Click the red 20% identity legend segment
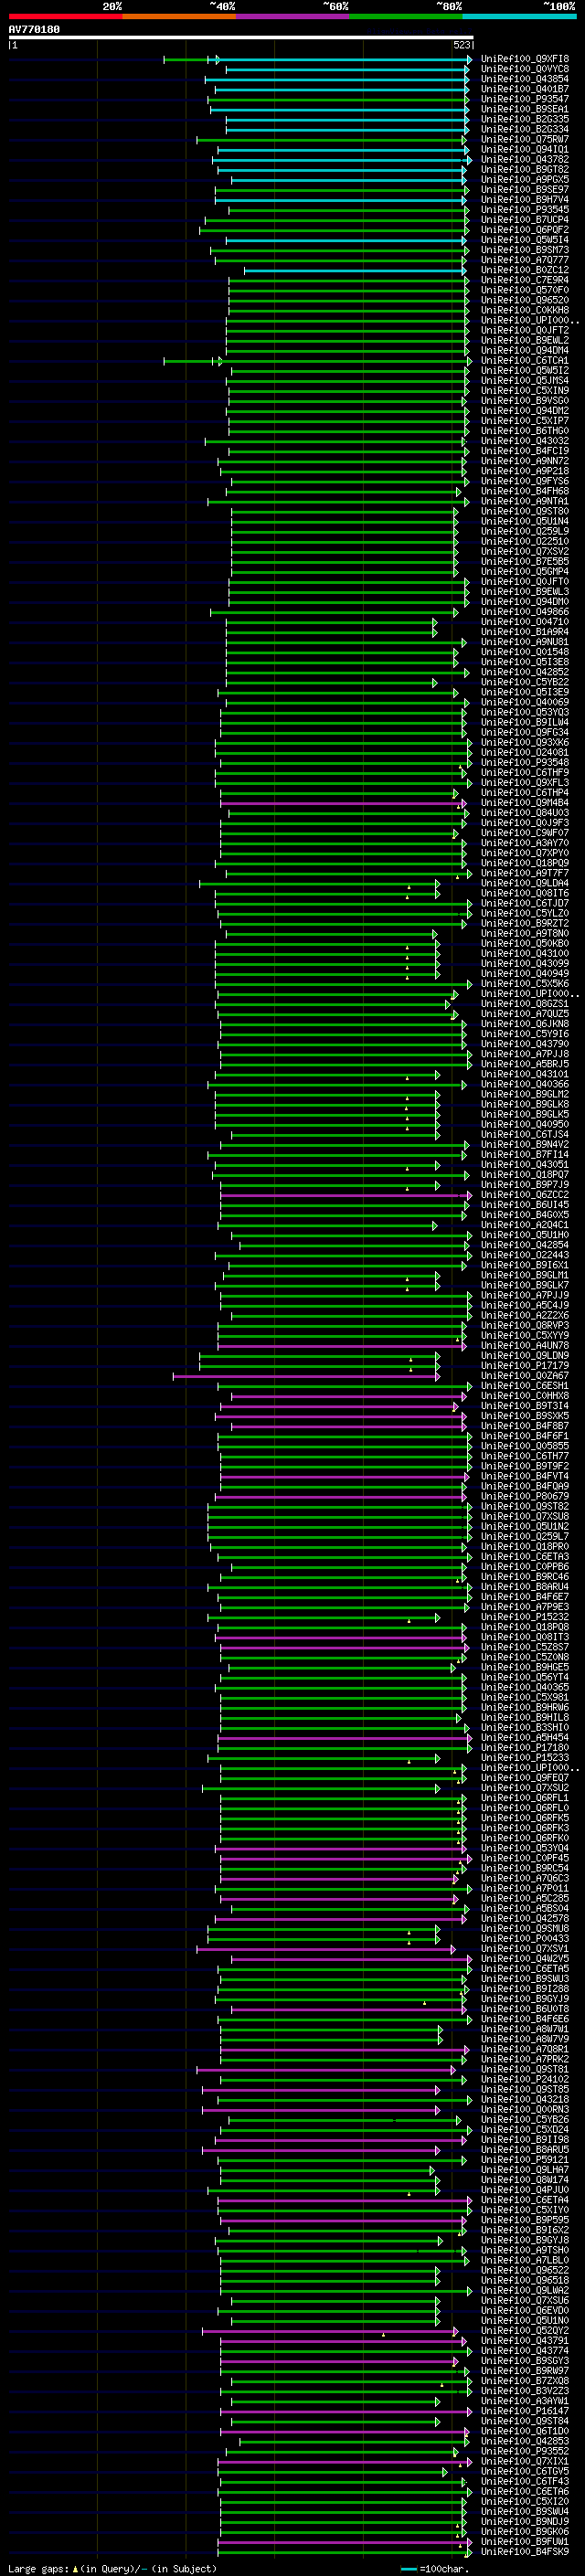Image resolution: width=585 pixels, height=2576 pixels. 66,16
